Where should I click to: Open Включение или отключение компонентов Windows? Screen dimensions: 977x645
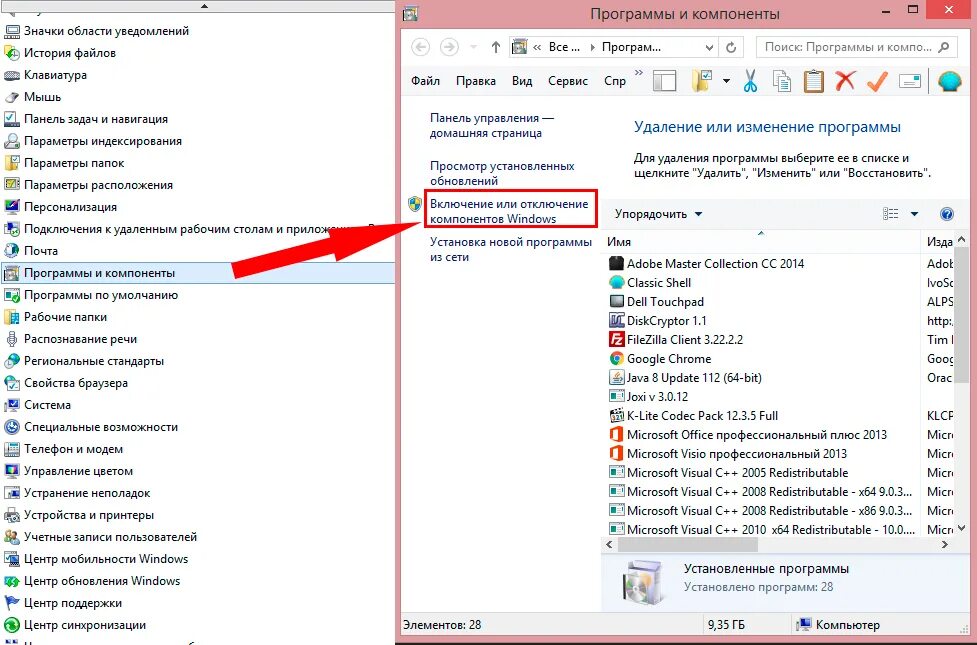509,211
